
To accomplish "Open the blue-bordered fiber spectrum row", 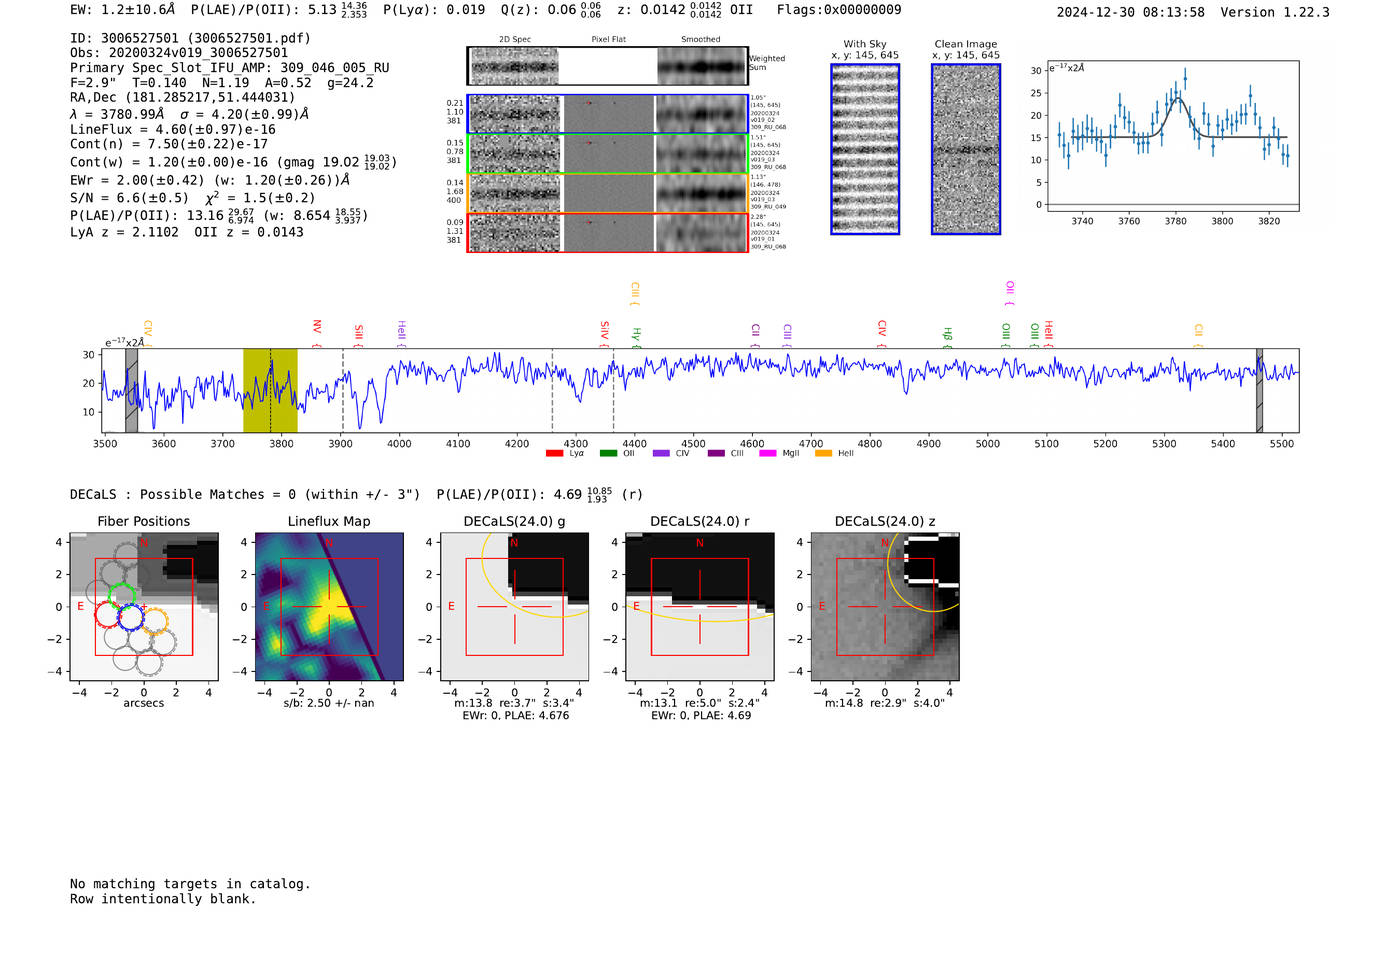I will pos(608,114).
